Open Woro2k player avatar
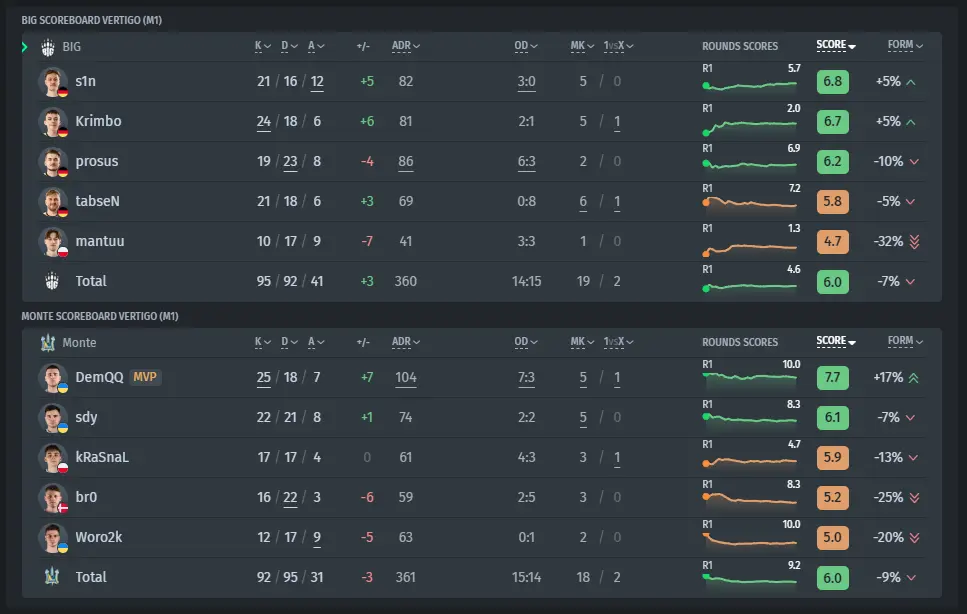This screenshot has height=614, width=967. click(53, 538)
